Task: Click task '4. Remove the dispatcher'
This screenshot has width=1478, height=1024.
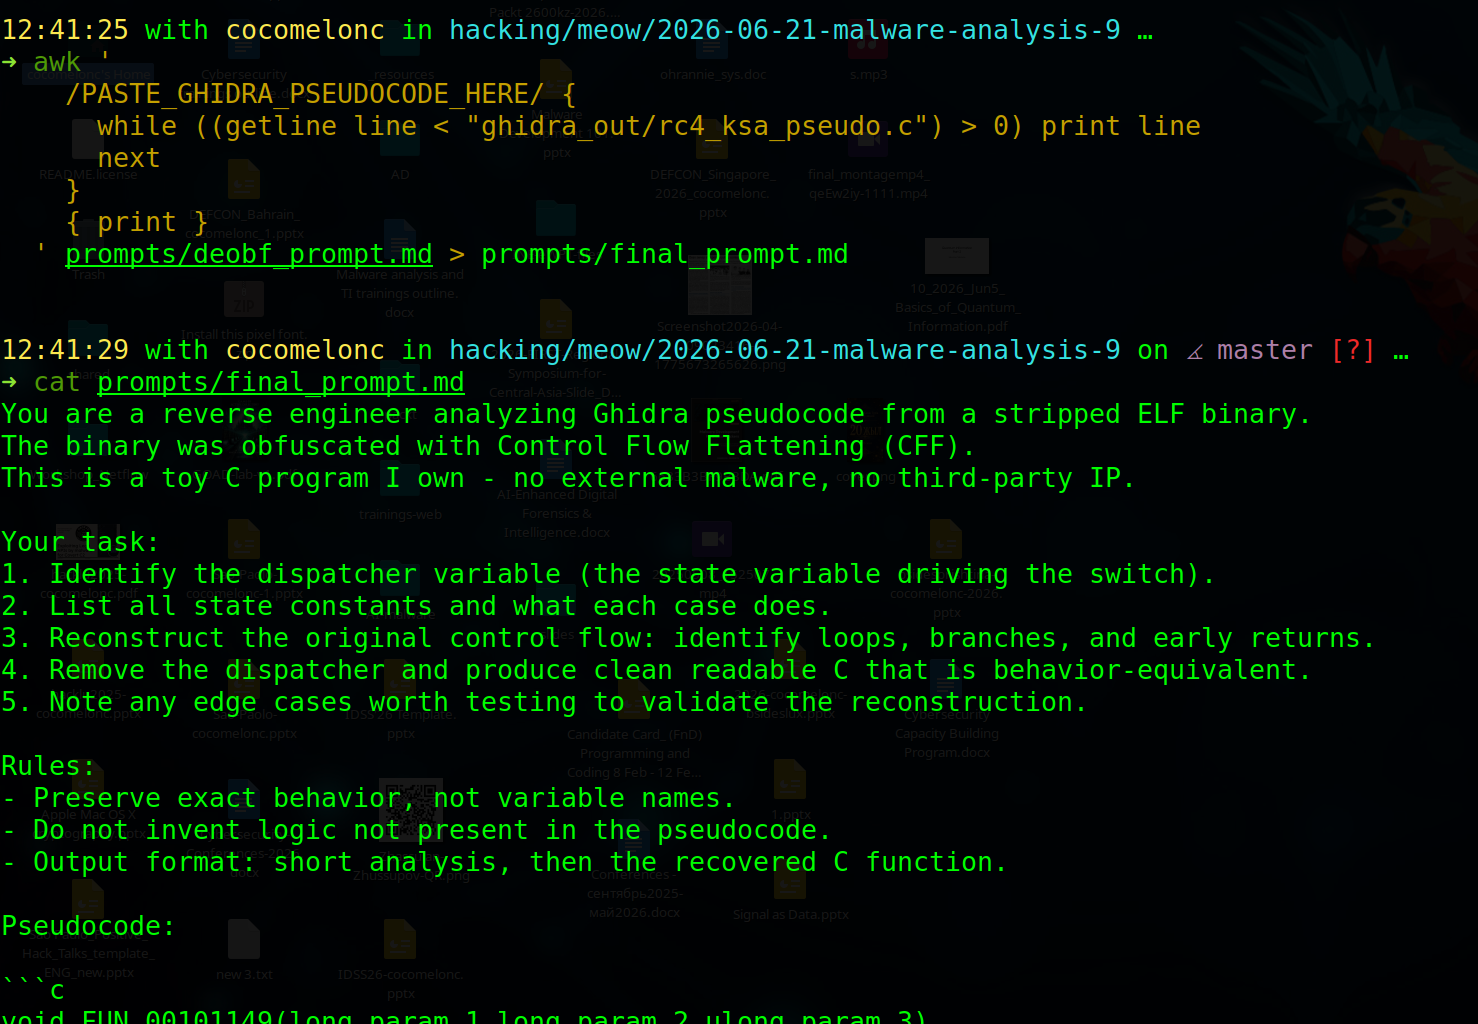Action: point(657,670)
